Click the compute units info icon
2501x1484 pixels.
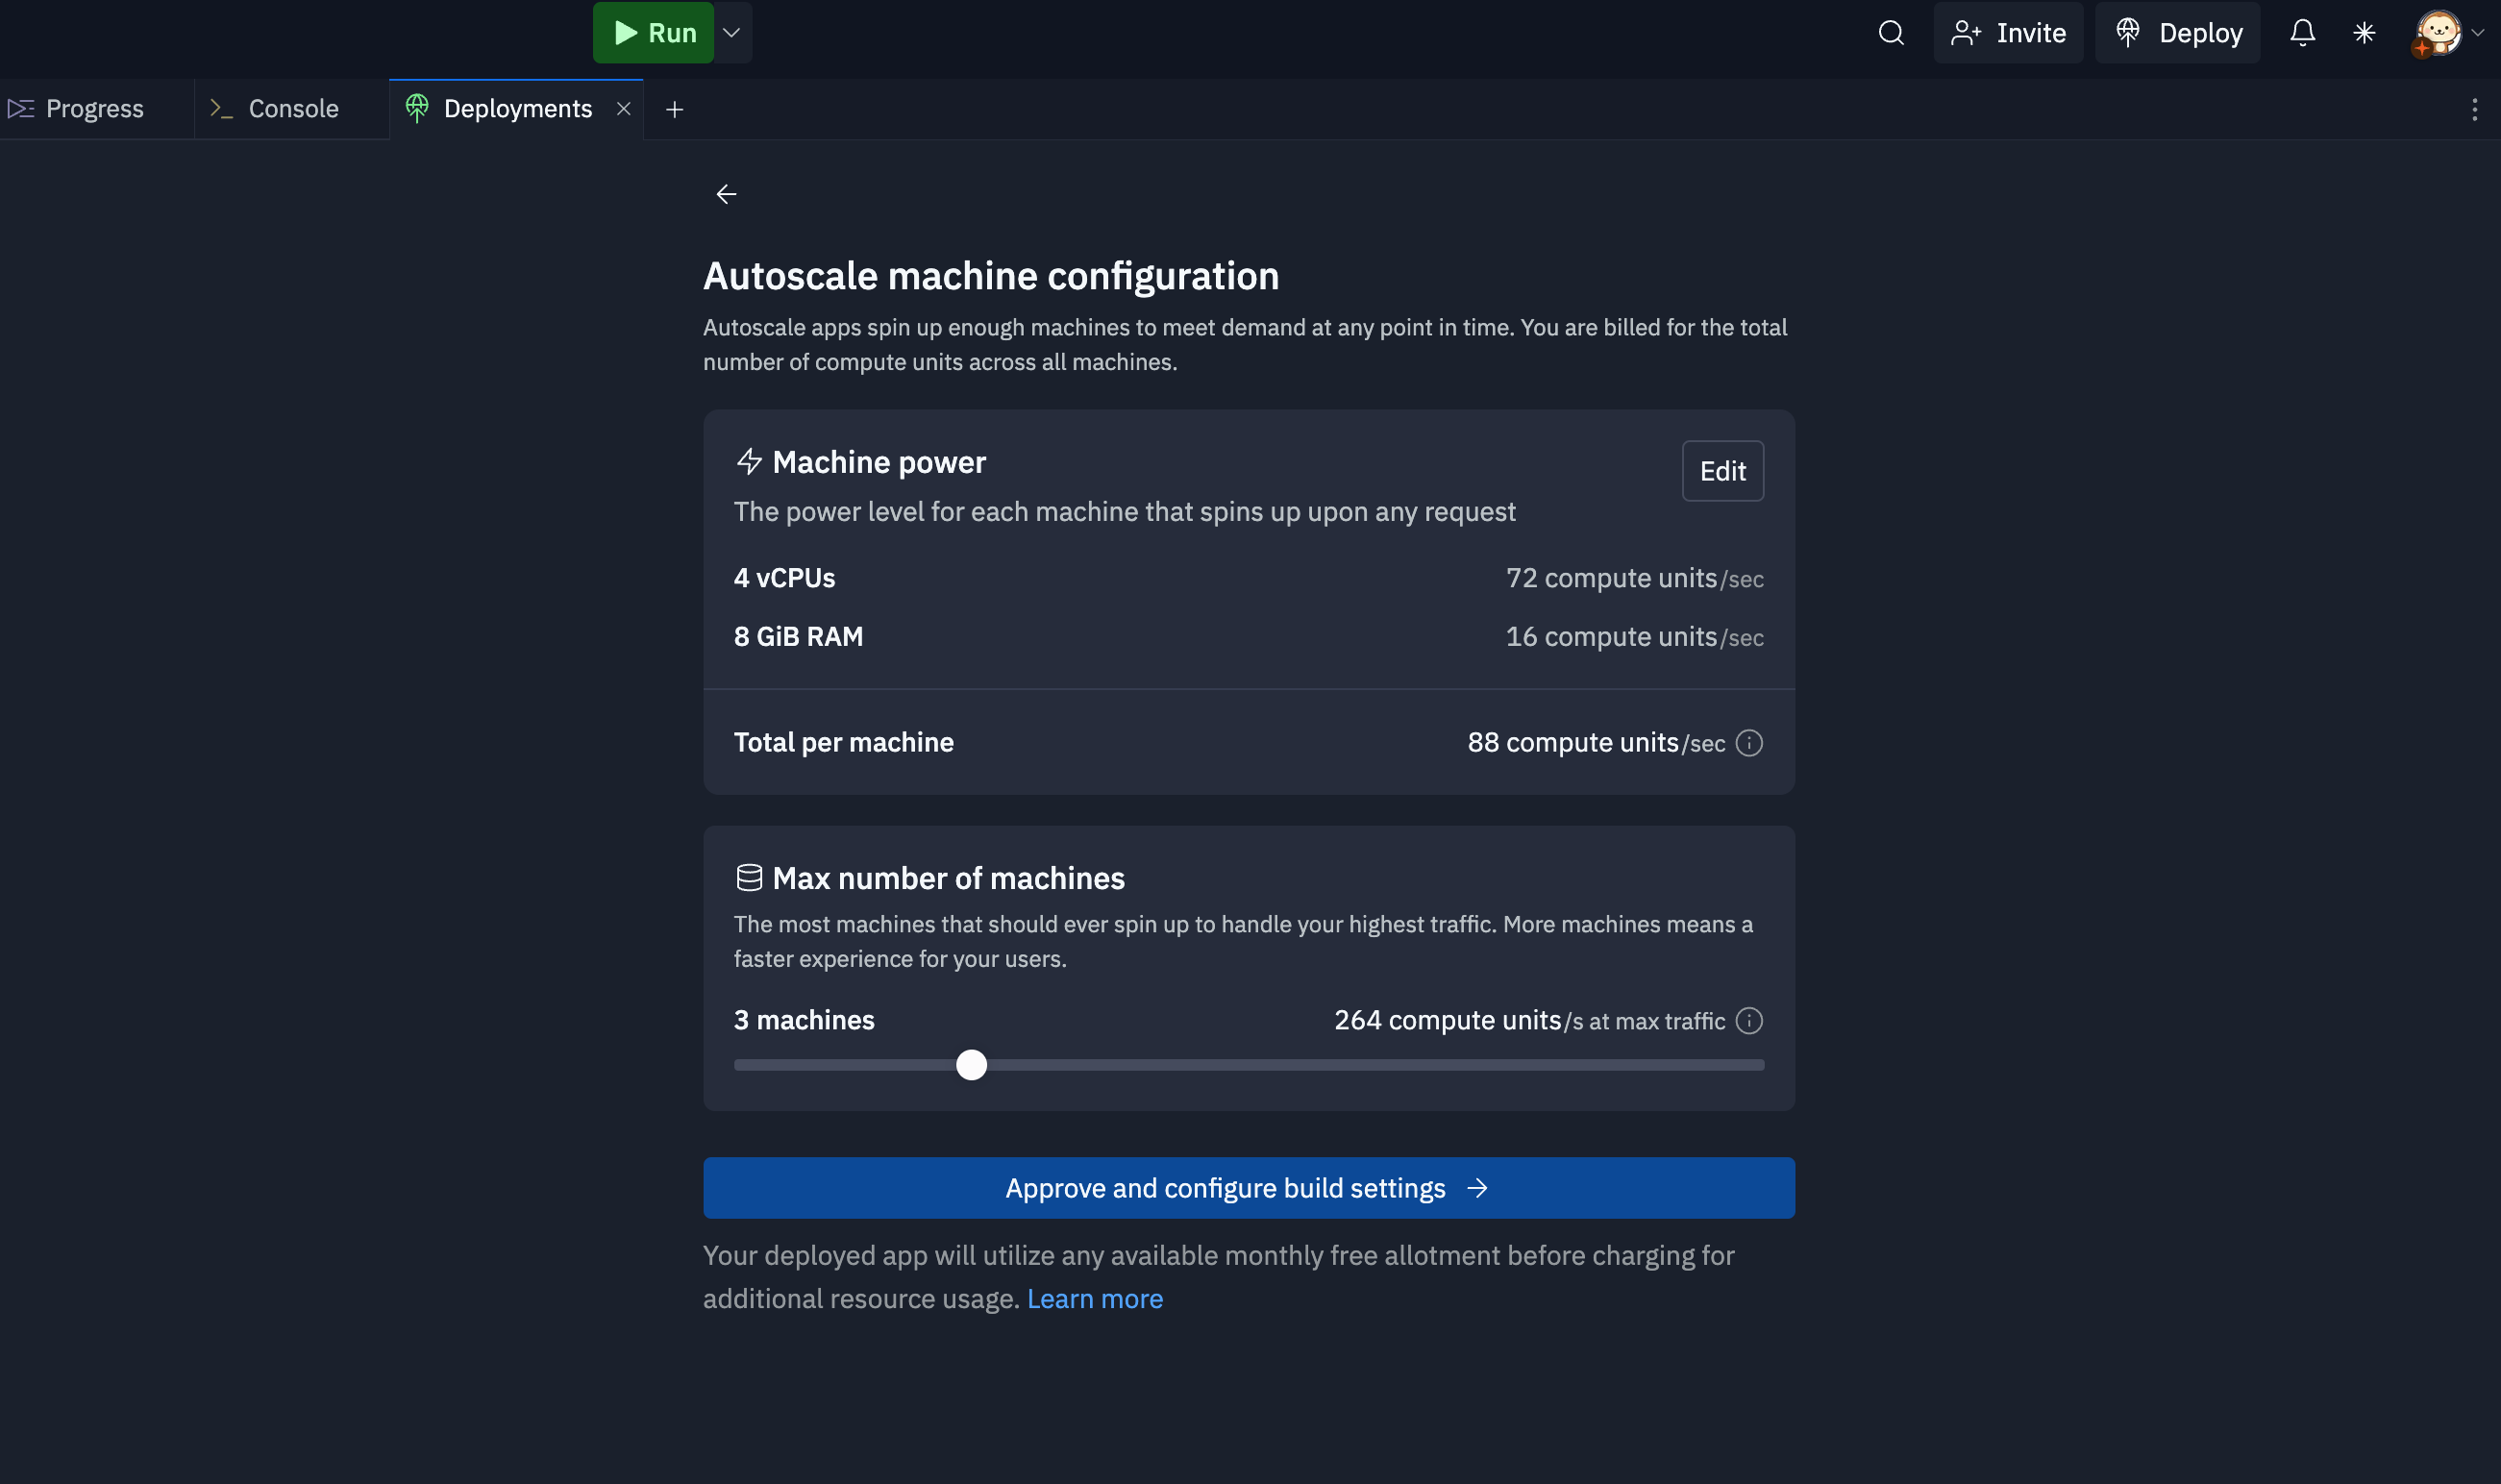point(1750,742)
